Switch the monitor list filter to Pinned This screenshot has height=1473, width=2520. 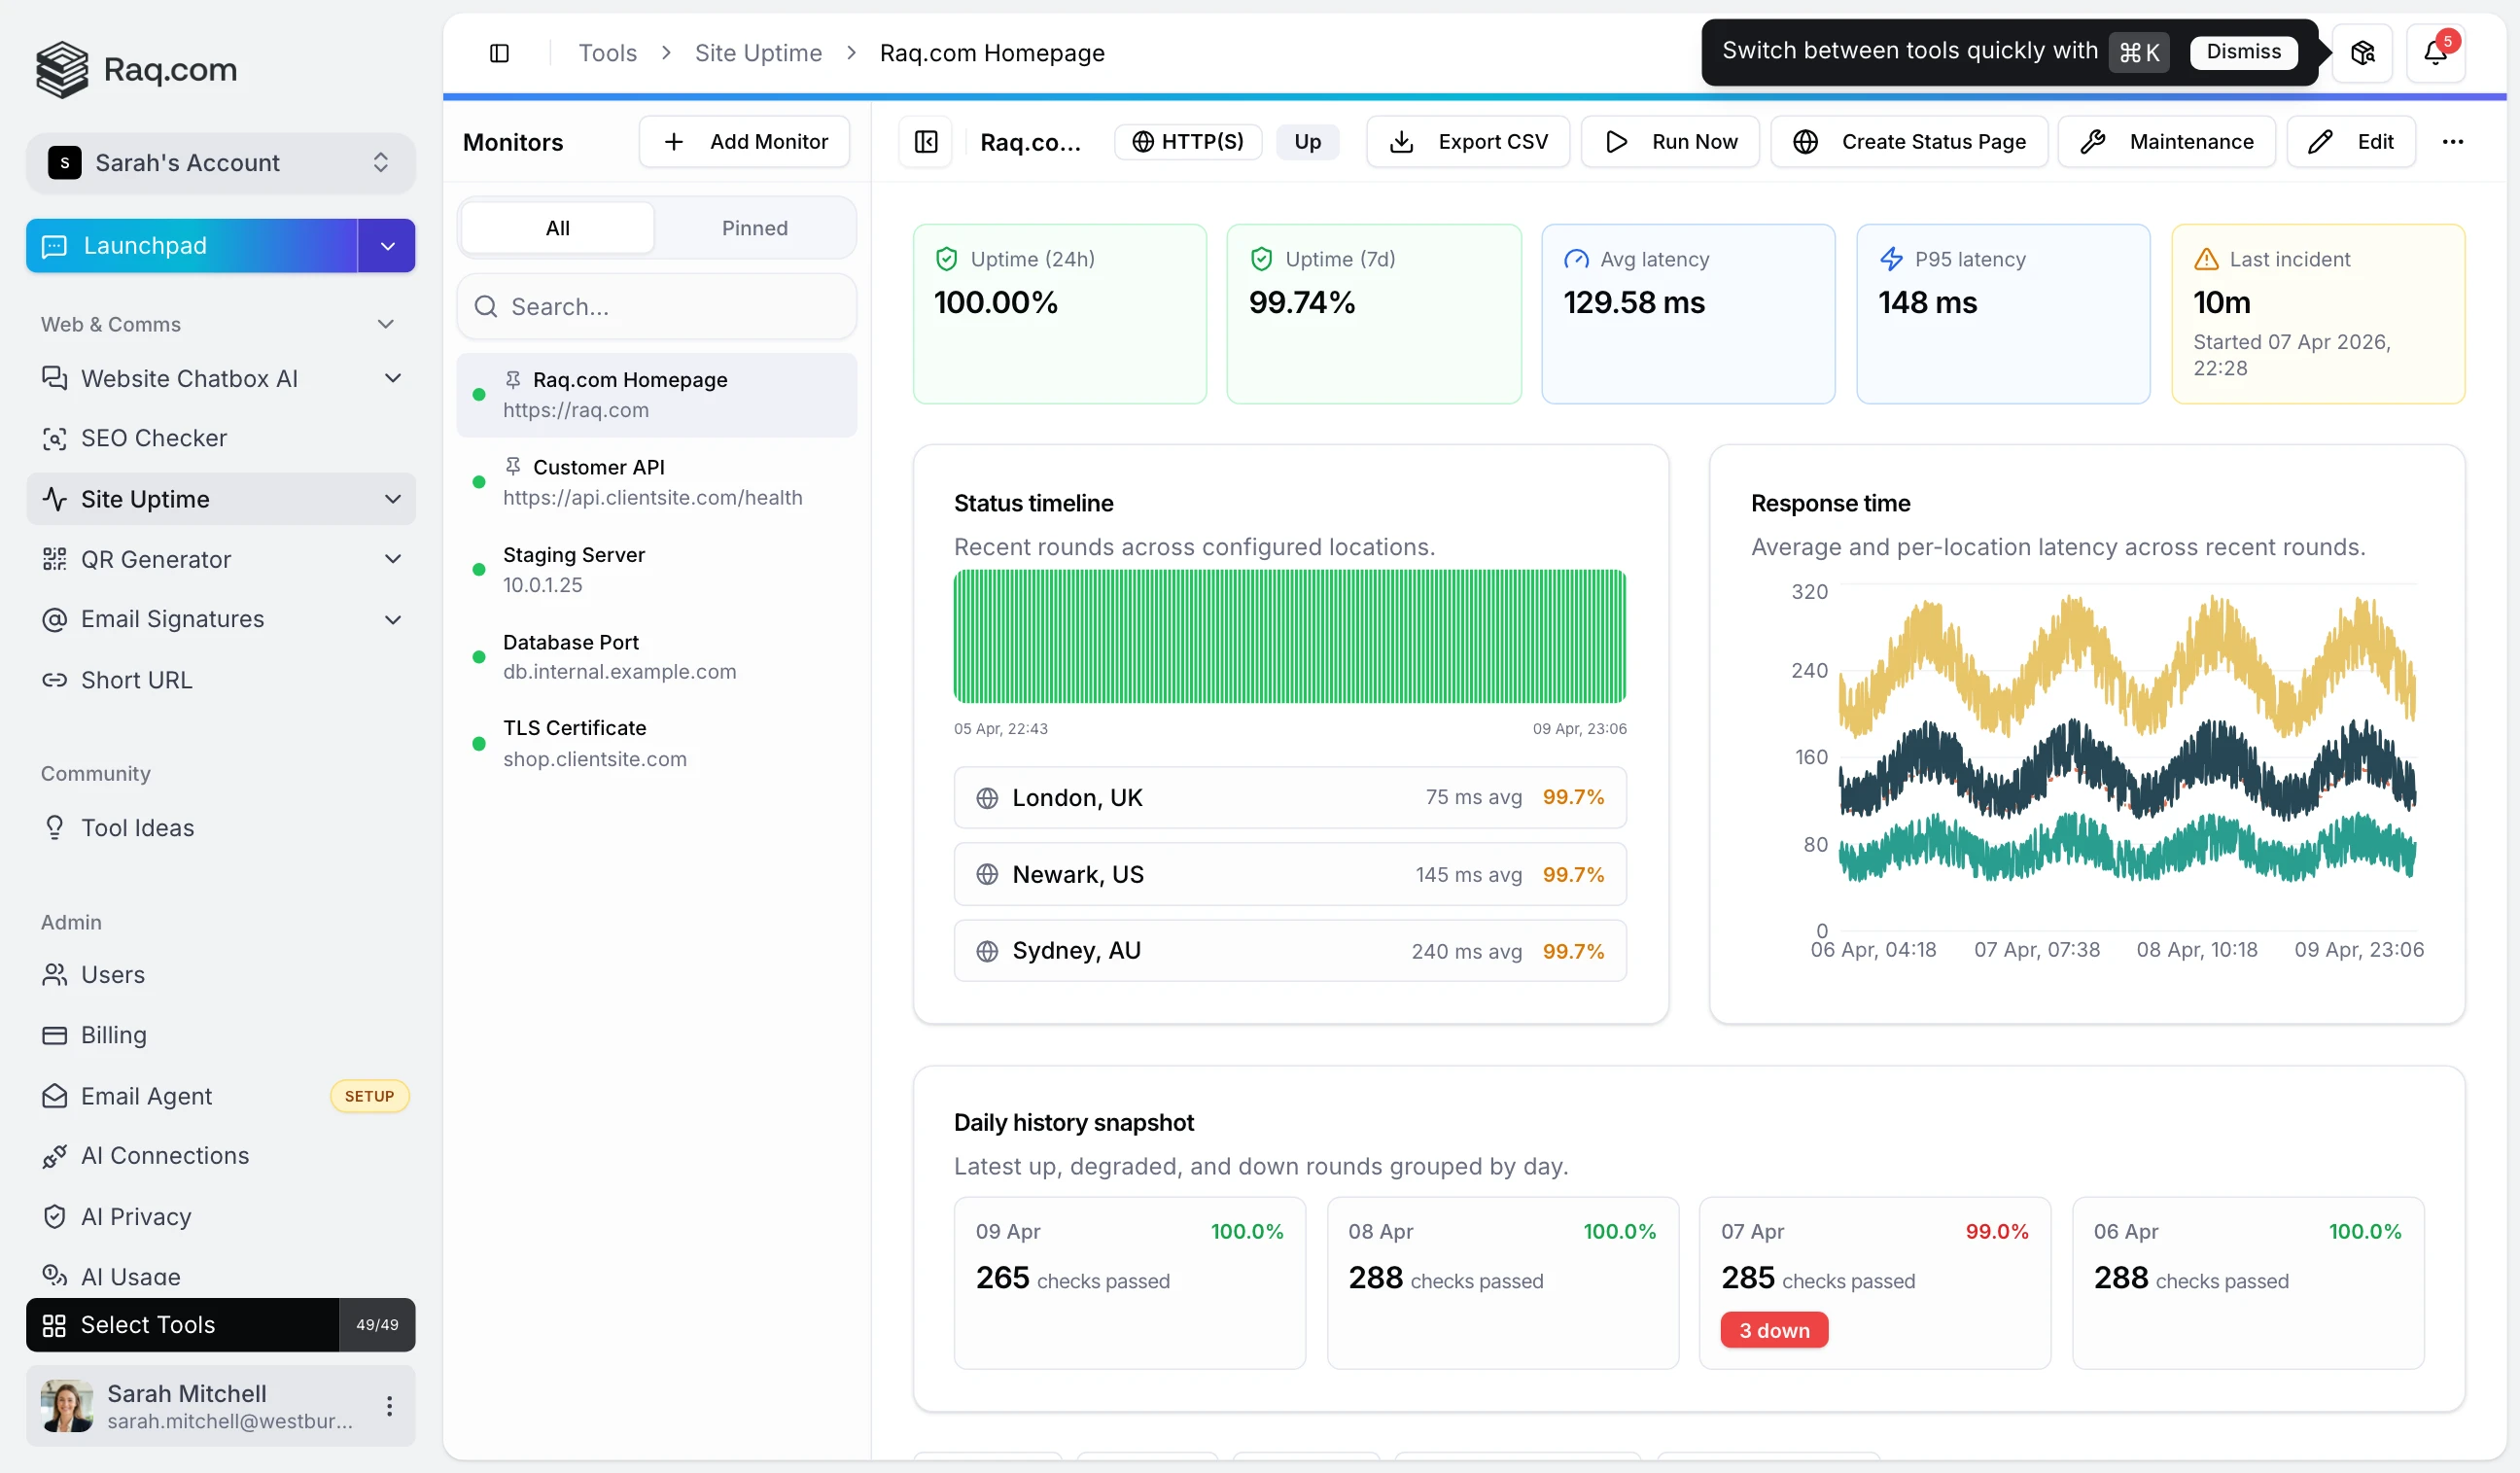(x=754, y=227)
